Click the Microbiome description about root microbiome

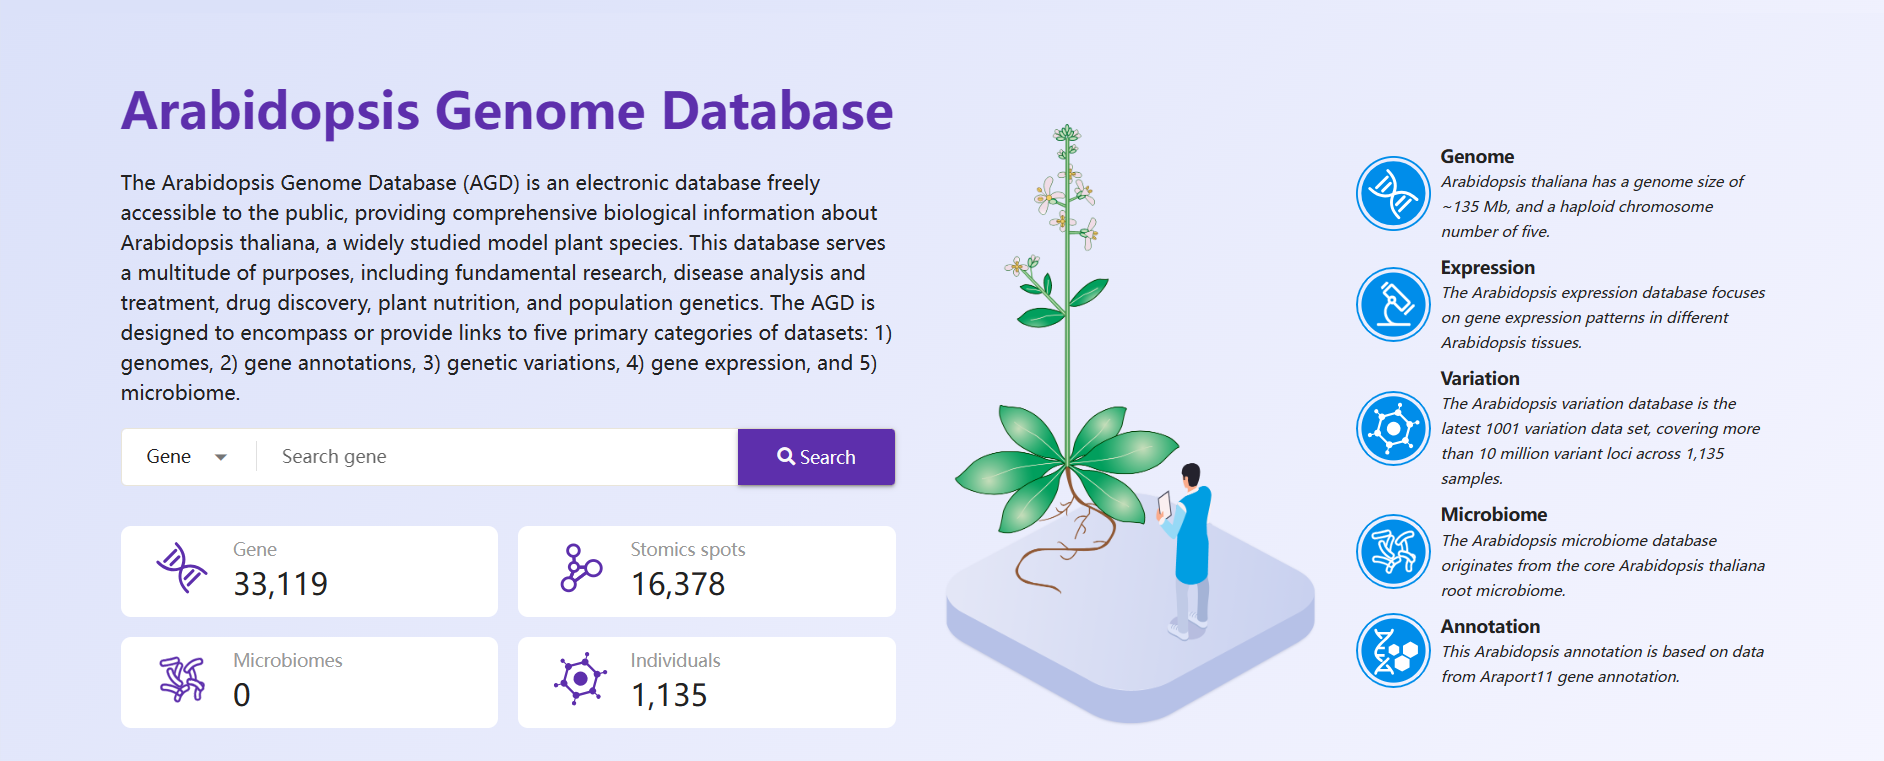point(1603,566)
